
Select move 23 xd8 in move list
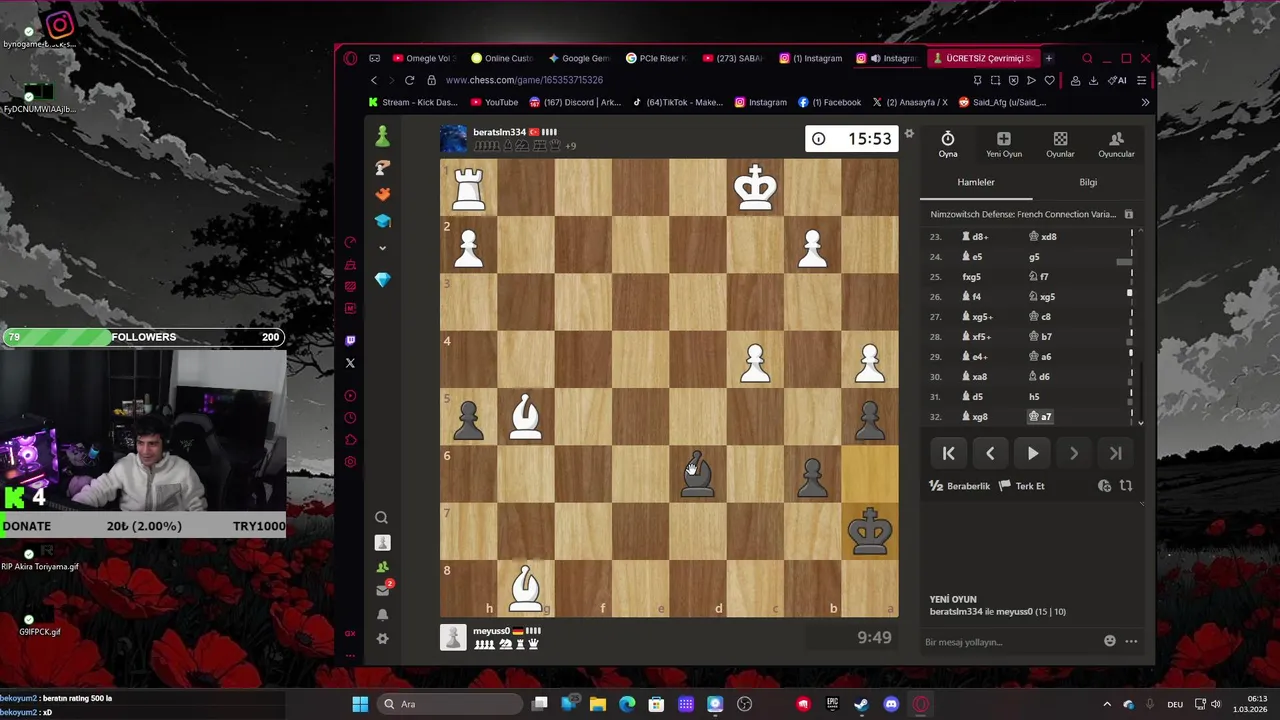[x=1042, y=237]
